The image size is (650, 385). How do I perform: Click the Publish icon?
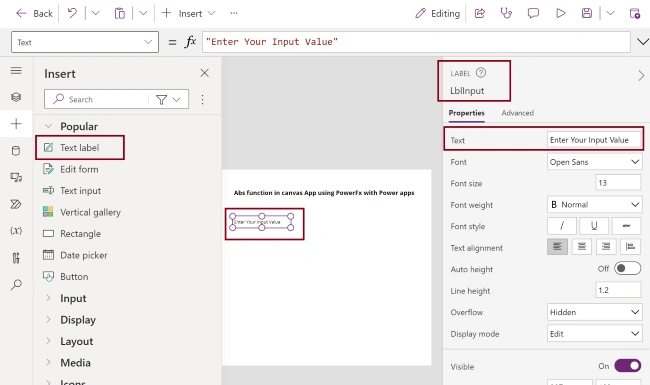coord(635,13)
